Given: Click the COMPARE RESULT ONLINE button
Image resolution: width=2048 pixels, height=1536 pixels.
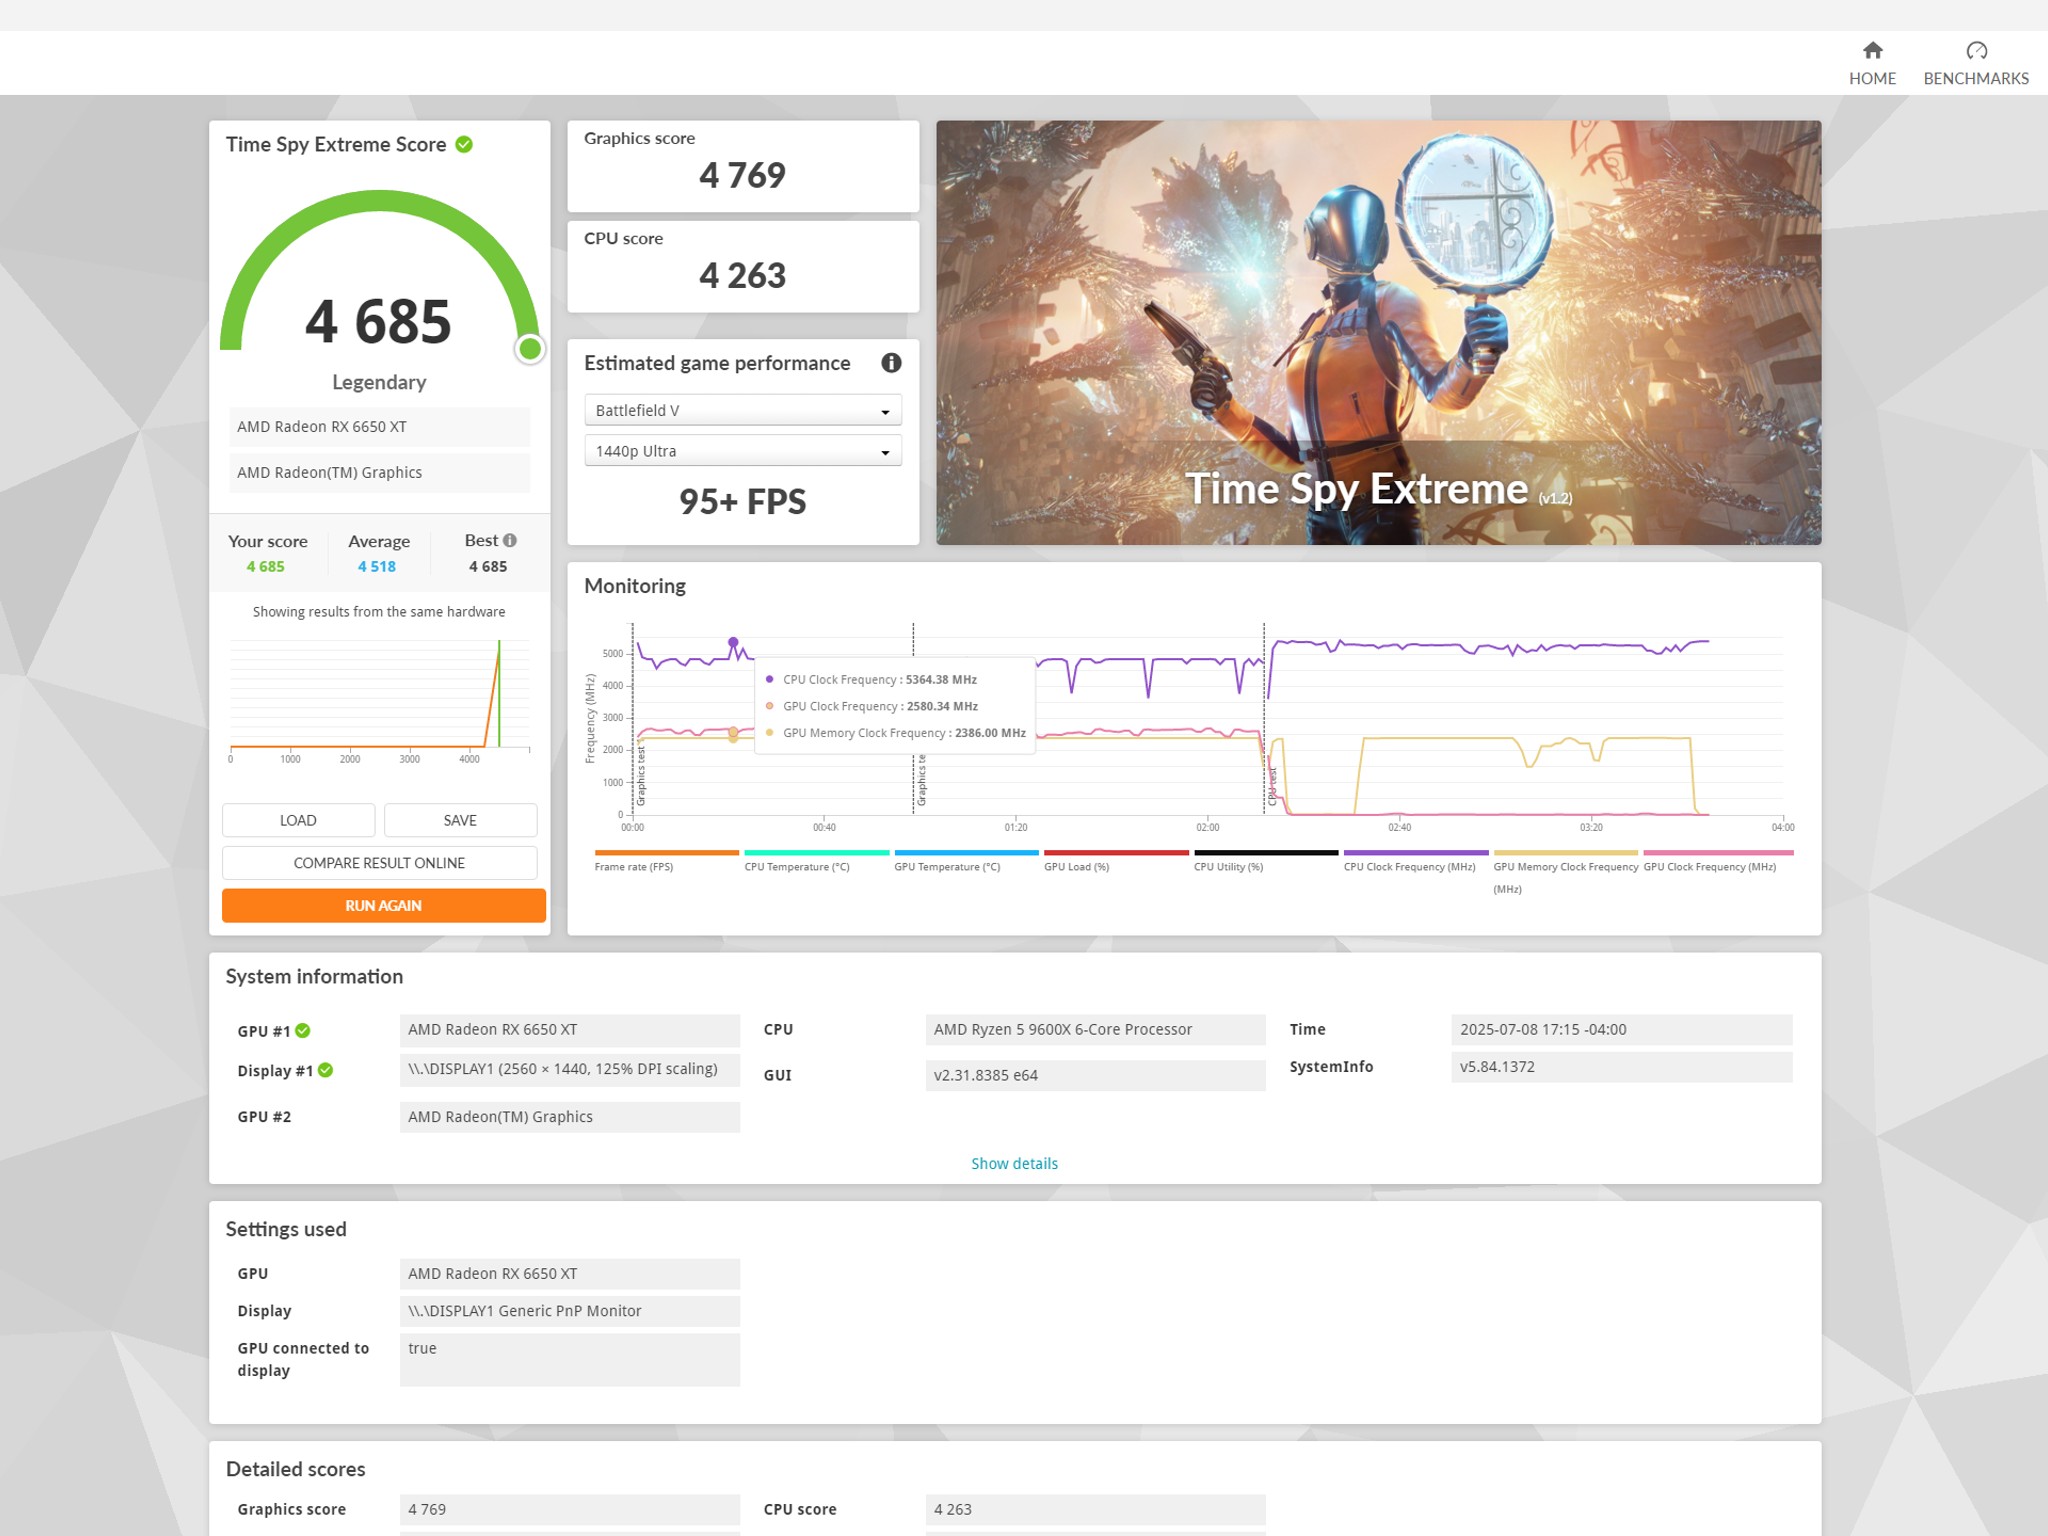Looking at the screenshot, I should [x=379, y=862].
